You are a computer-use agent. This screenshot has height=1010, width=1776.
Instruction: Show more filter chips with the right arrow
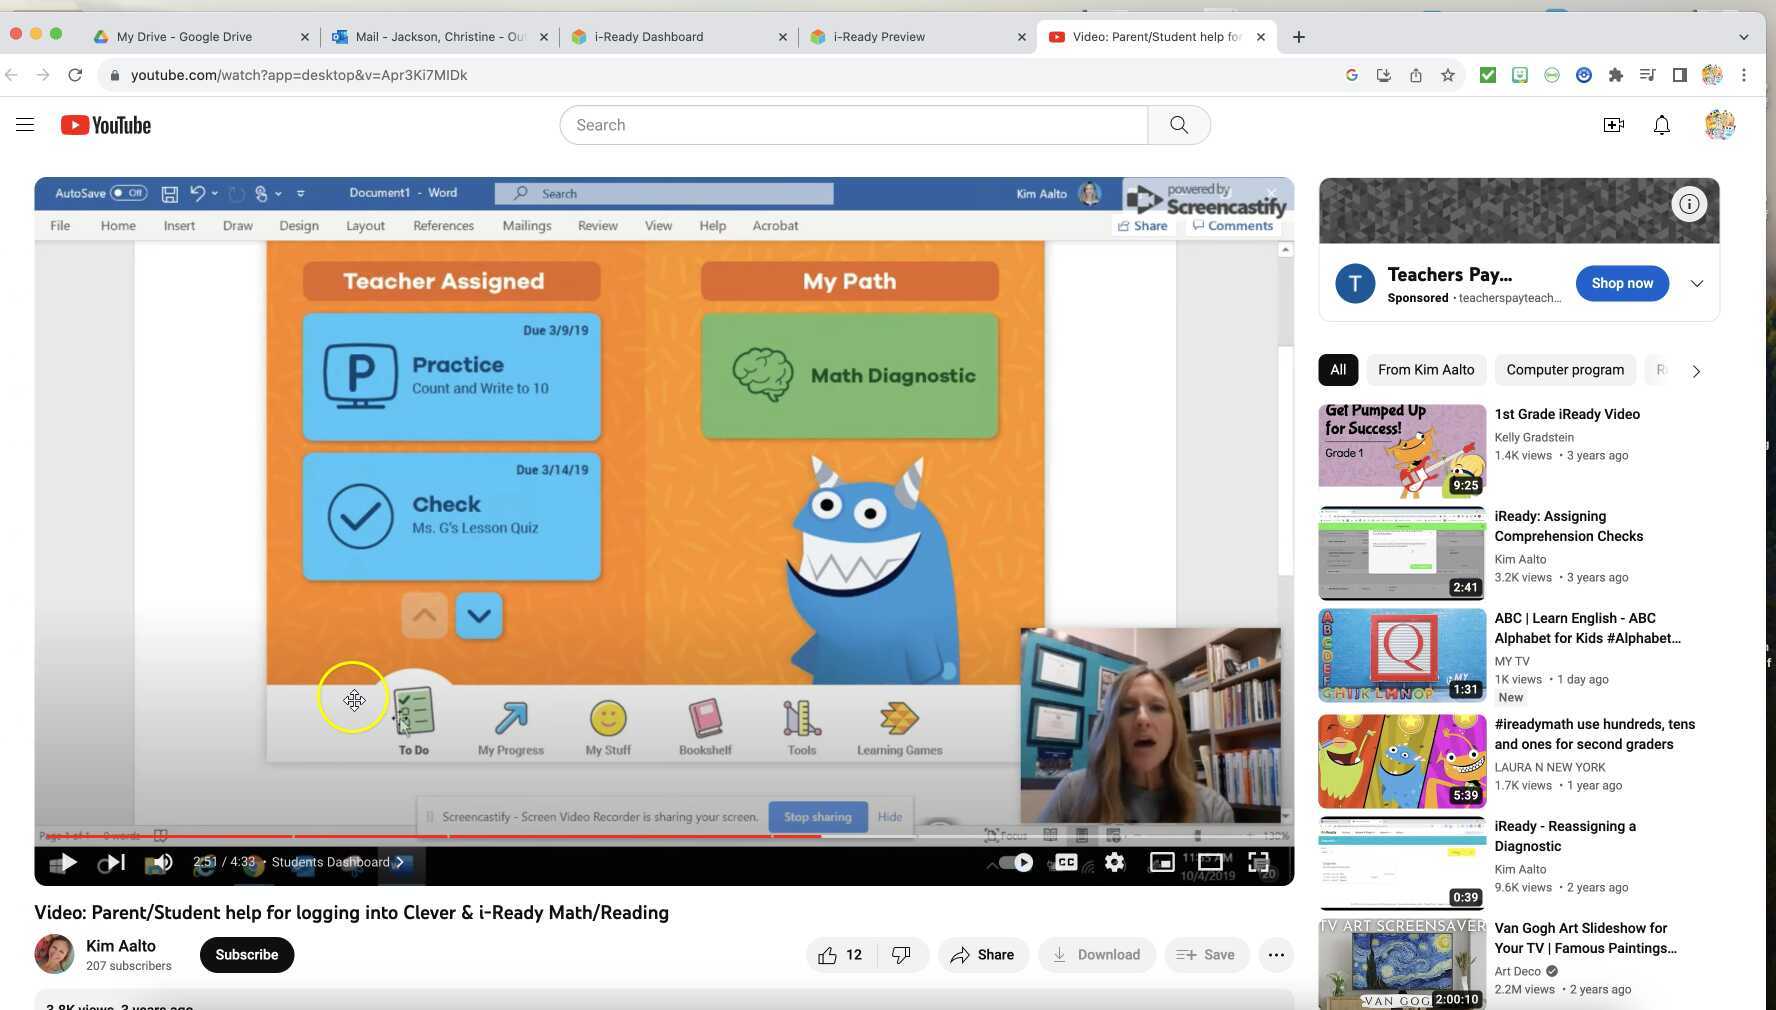tap(1696, 370)
